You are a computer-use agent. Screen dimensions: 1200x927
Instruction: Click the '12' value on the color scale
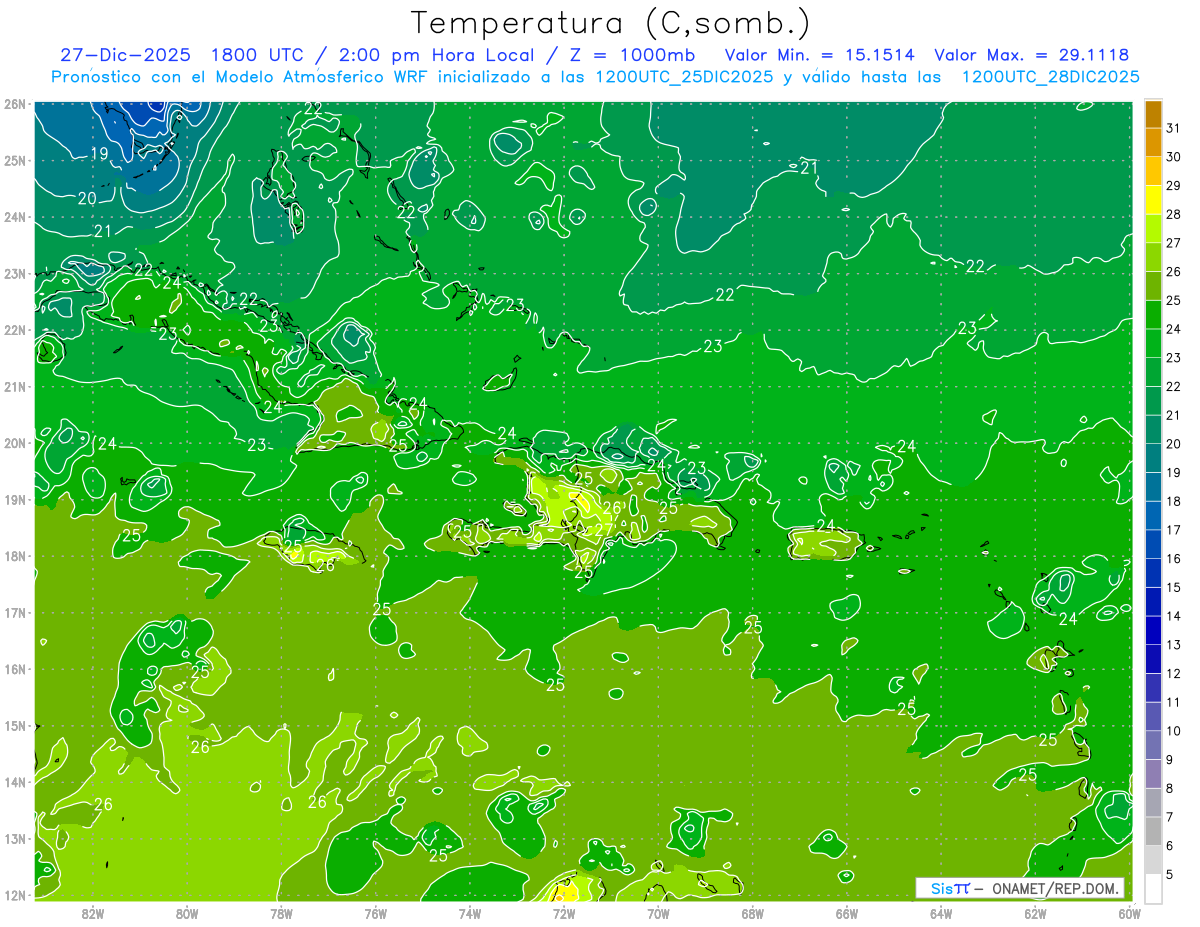tap(1174, 673)
